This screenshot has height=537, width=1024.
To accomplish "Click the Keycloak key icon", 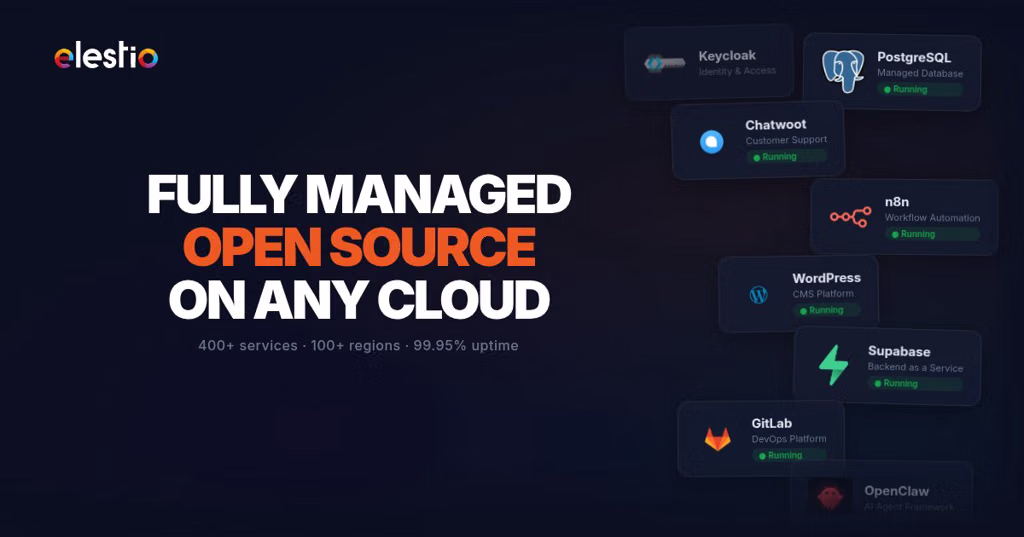I will tap(664, 63).
